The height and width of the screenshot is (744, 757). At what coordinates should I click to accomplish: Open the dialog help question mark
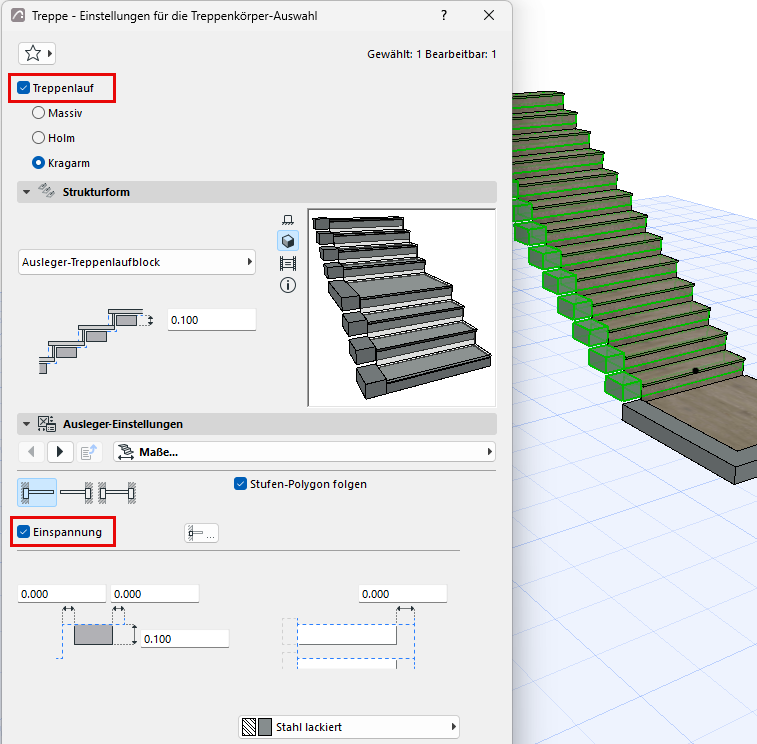(x=444, y=15)
